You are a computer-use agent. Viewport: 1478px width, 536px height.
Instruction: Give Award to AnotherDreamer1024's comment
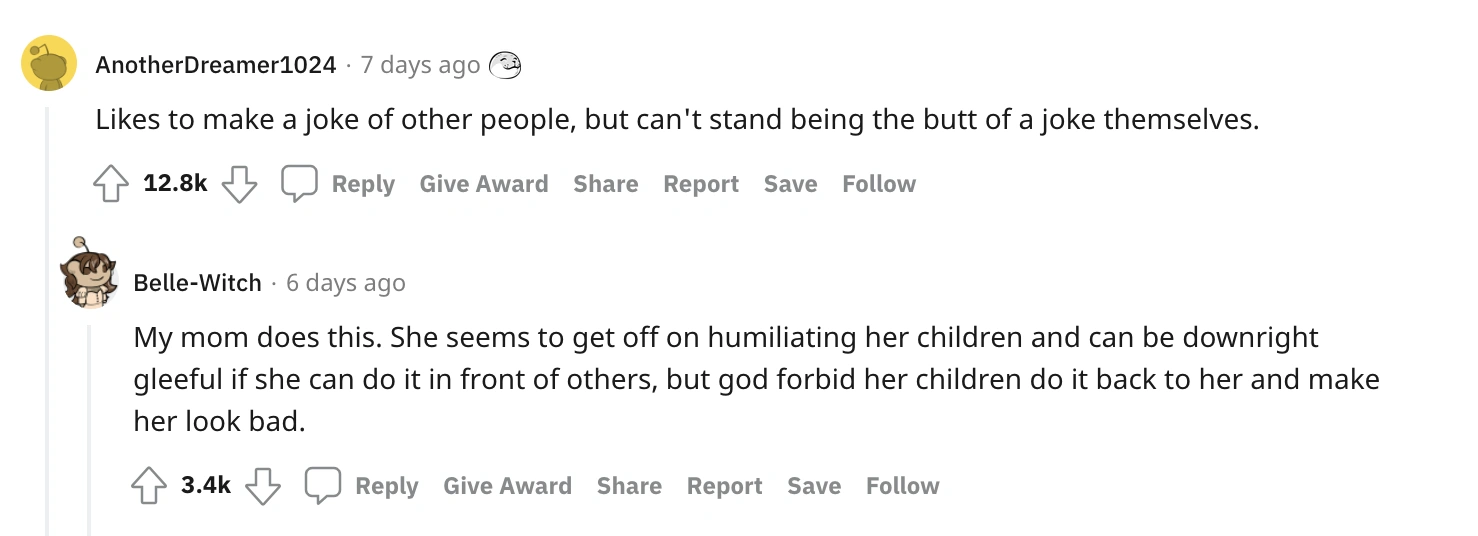point(484,184)
